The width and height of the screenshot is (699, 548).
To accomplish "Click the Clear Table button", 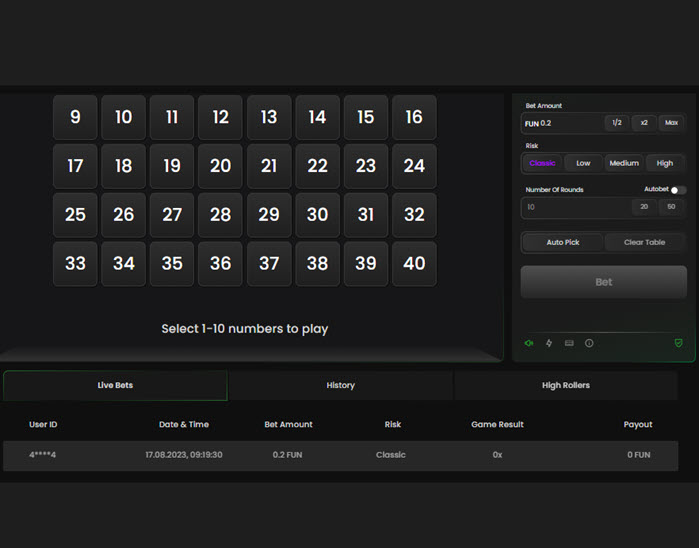I will 645,242.
